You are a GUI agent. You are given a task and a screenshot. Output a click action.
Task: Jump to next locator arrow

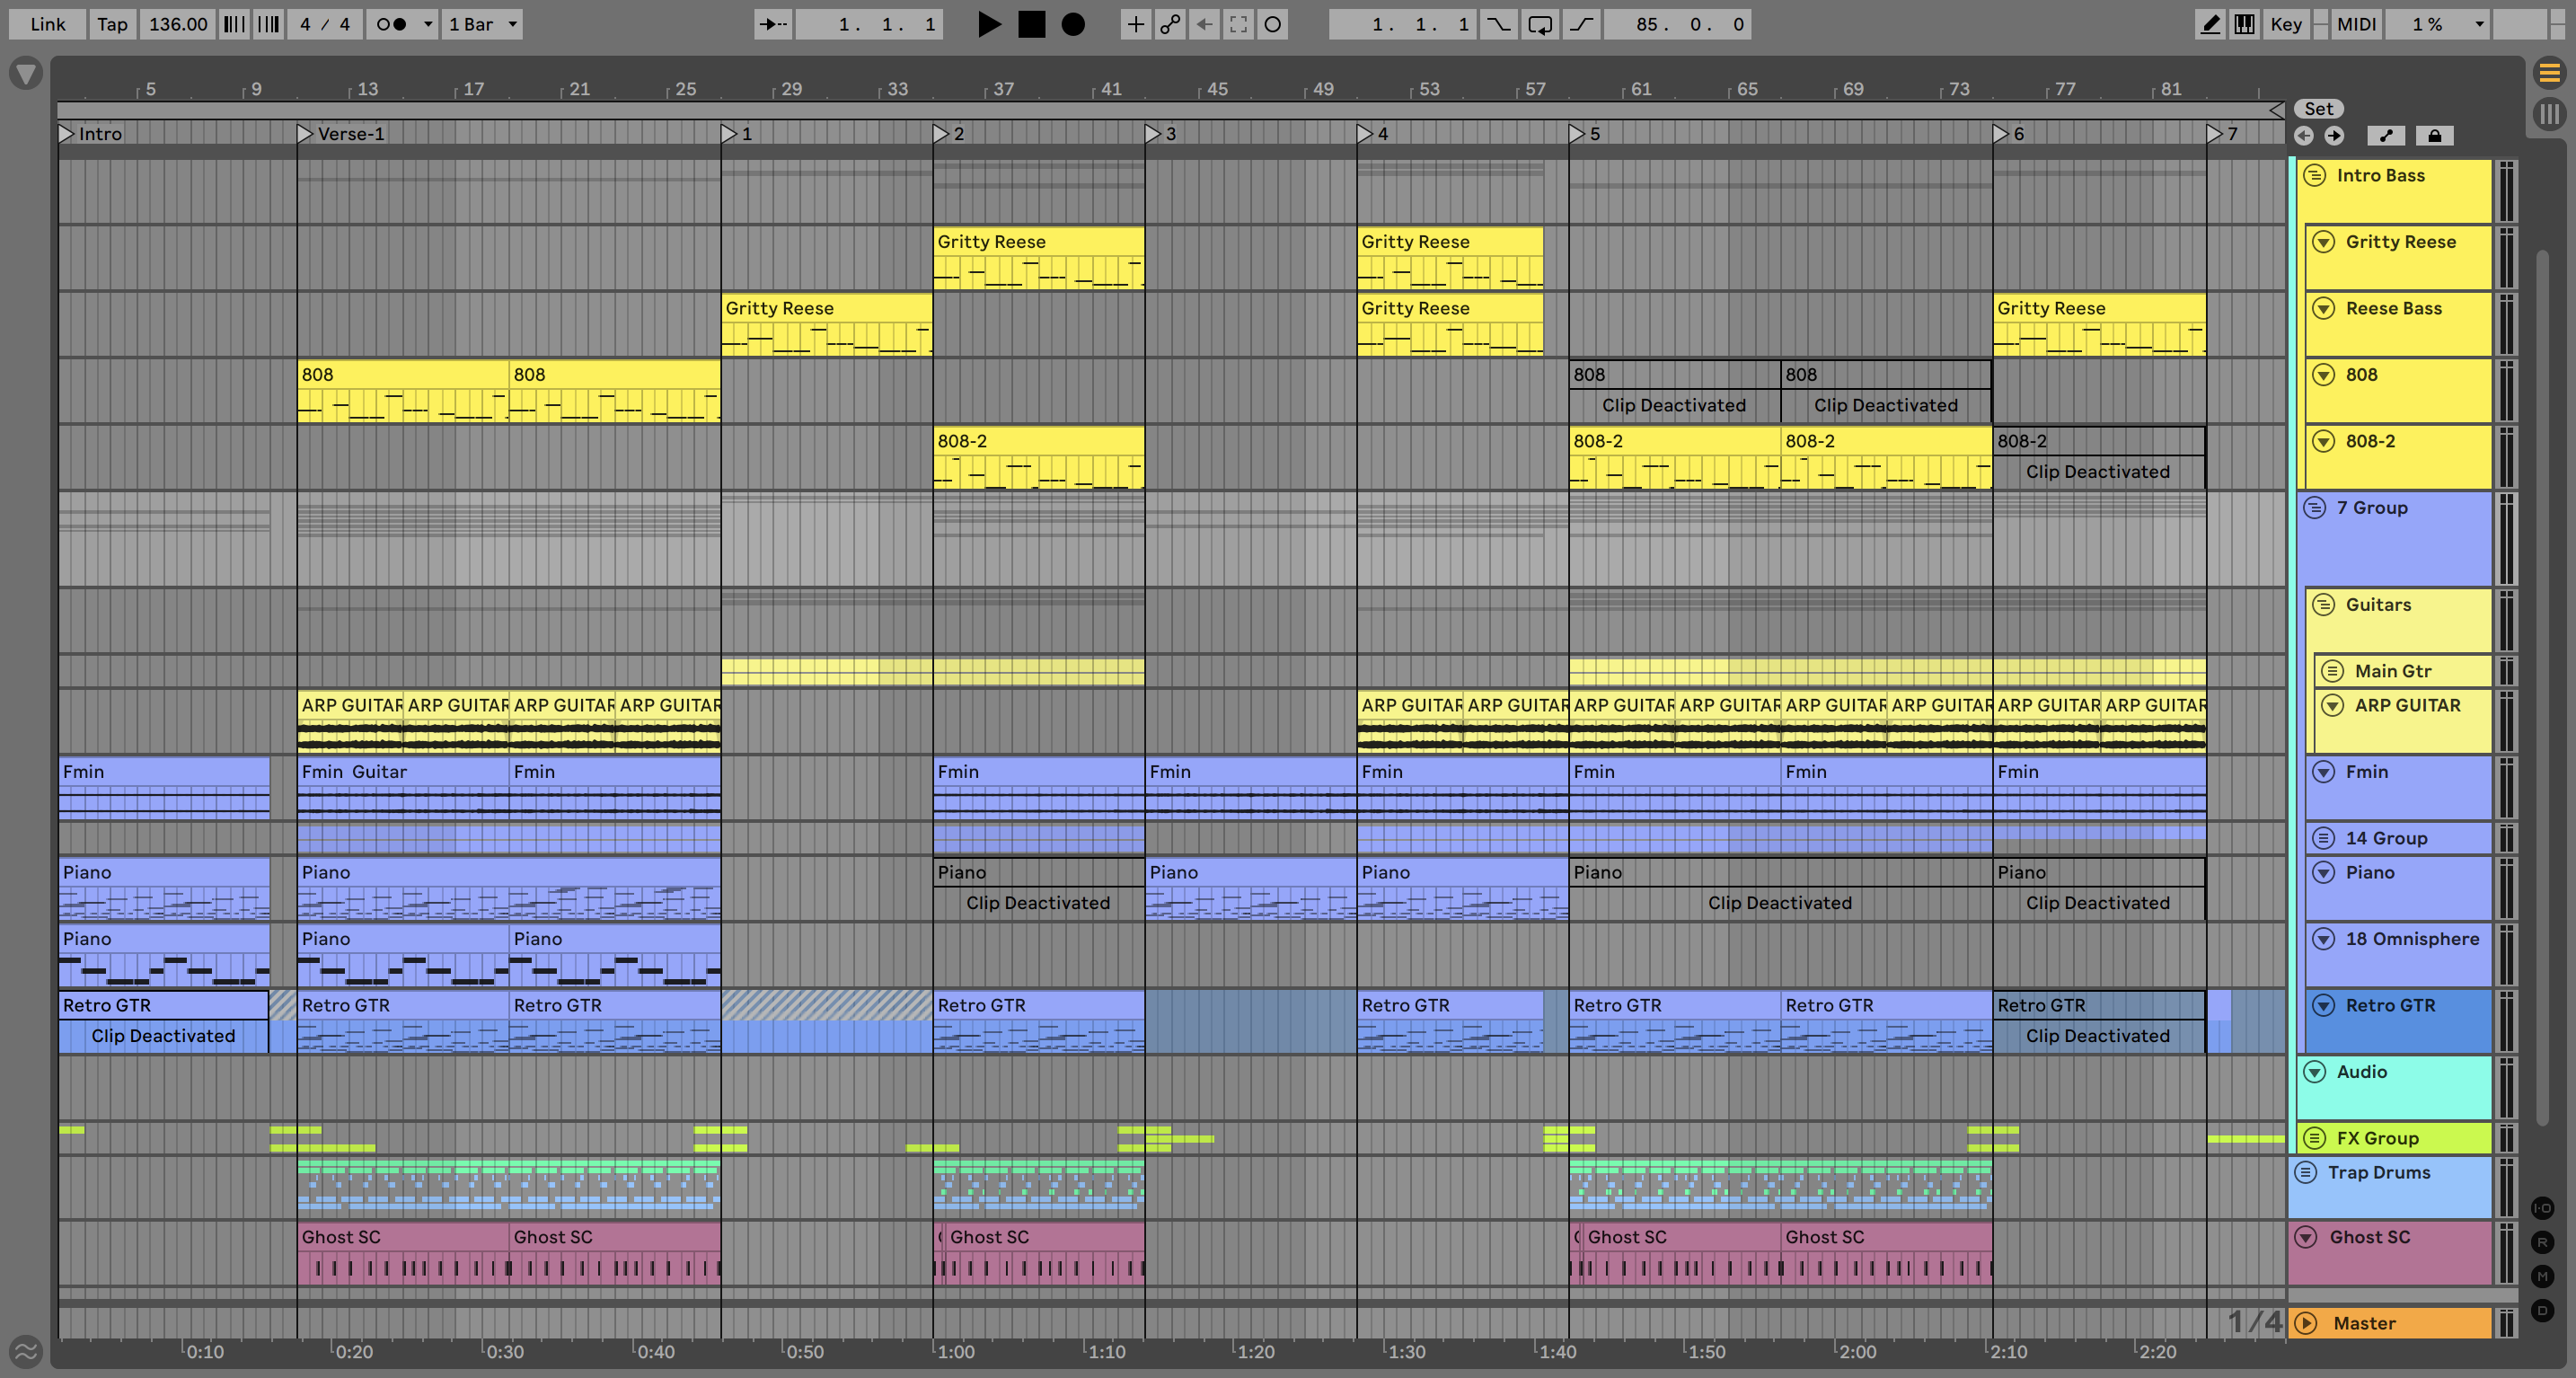(2335, 136)
